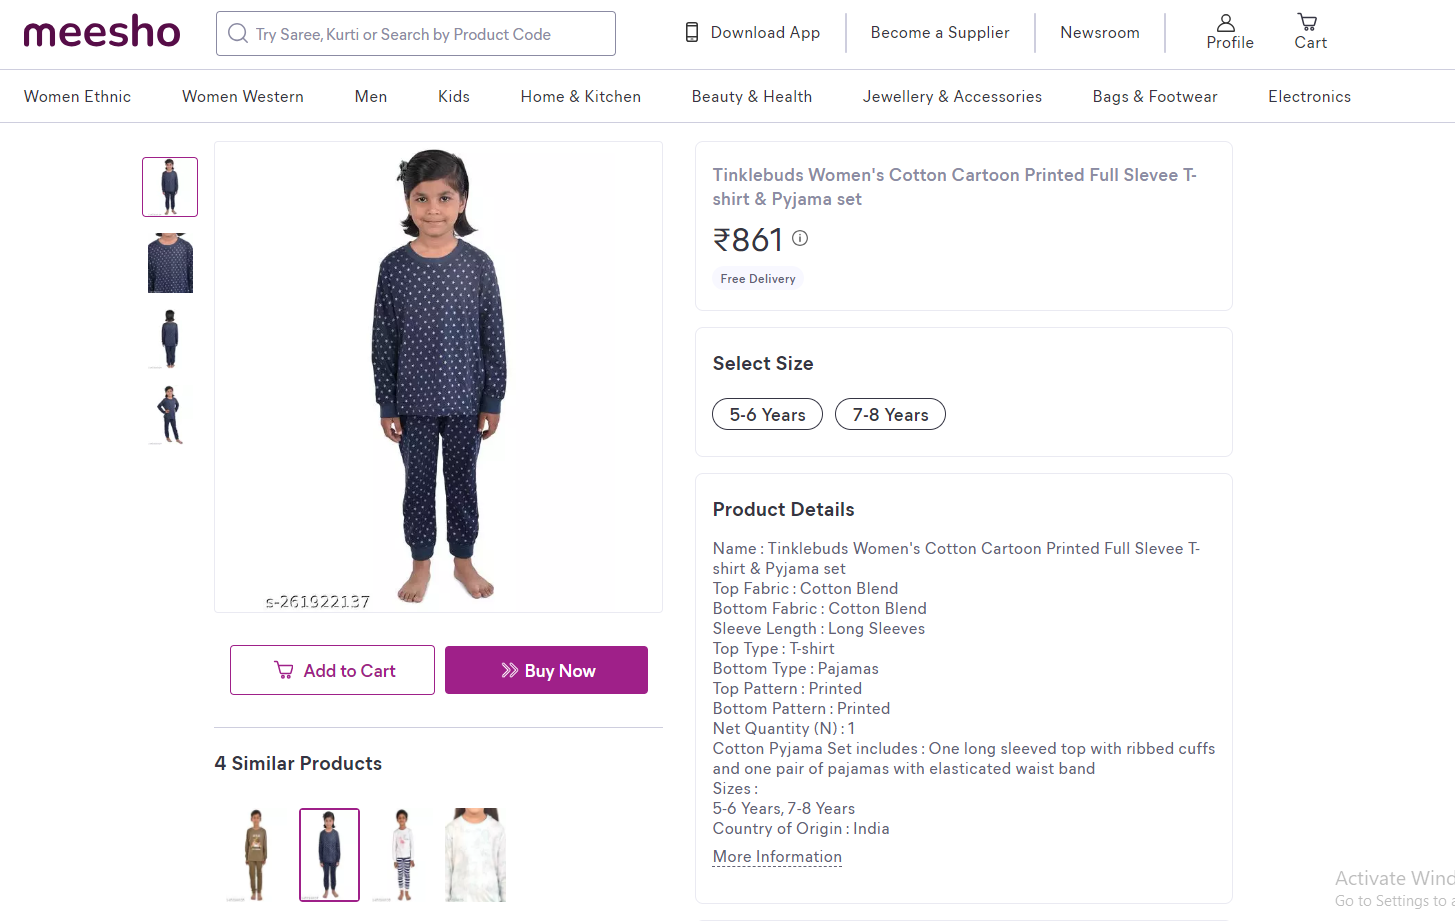This screenshot has width=1455, height=921.
Task: Click the Download App phone icon
Action: coord(691,33)
